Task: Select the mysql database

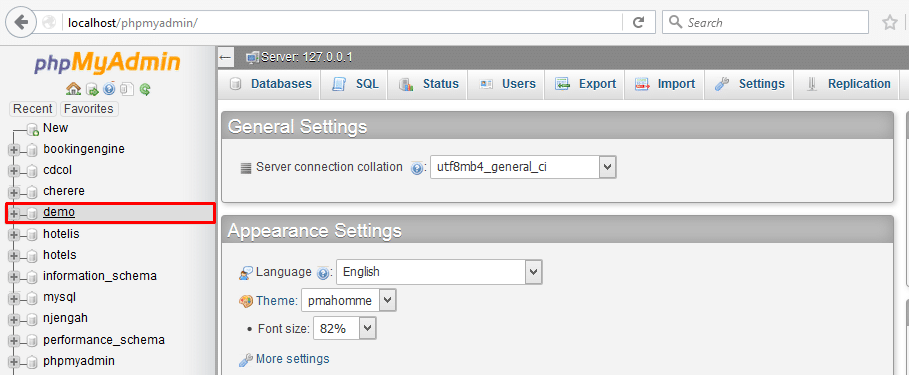Action: 60,297
